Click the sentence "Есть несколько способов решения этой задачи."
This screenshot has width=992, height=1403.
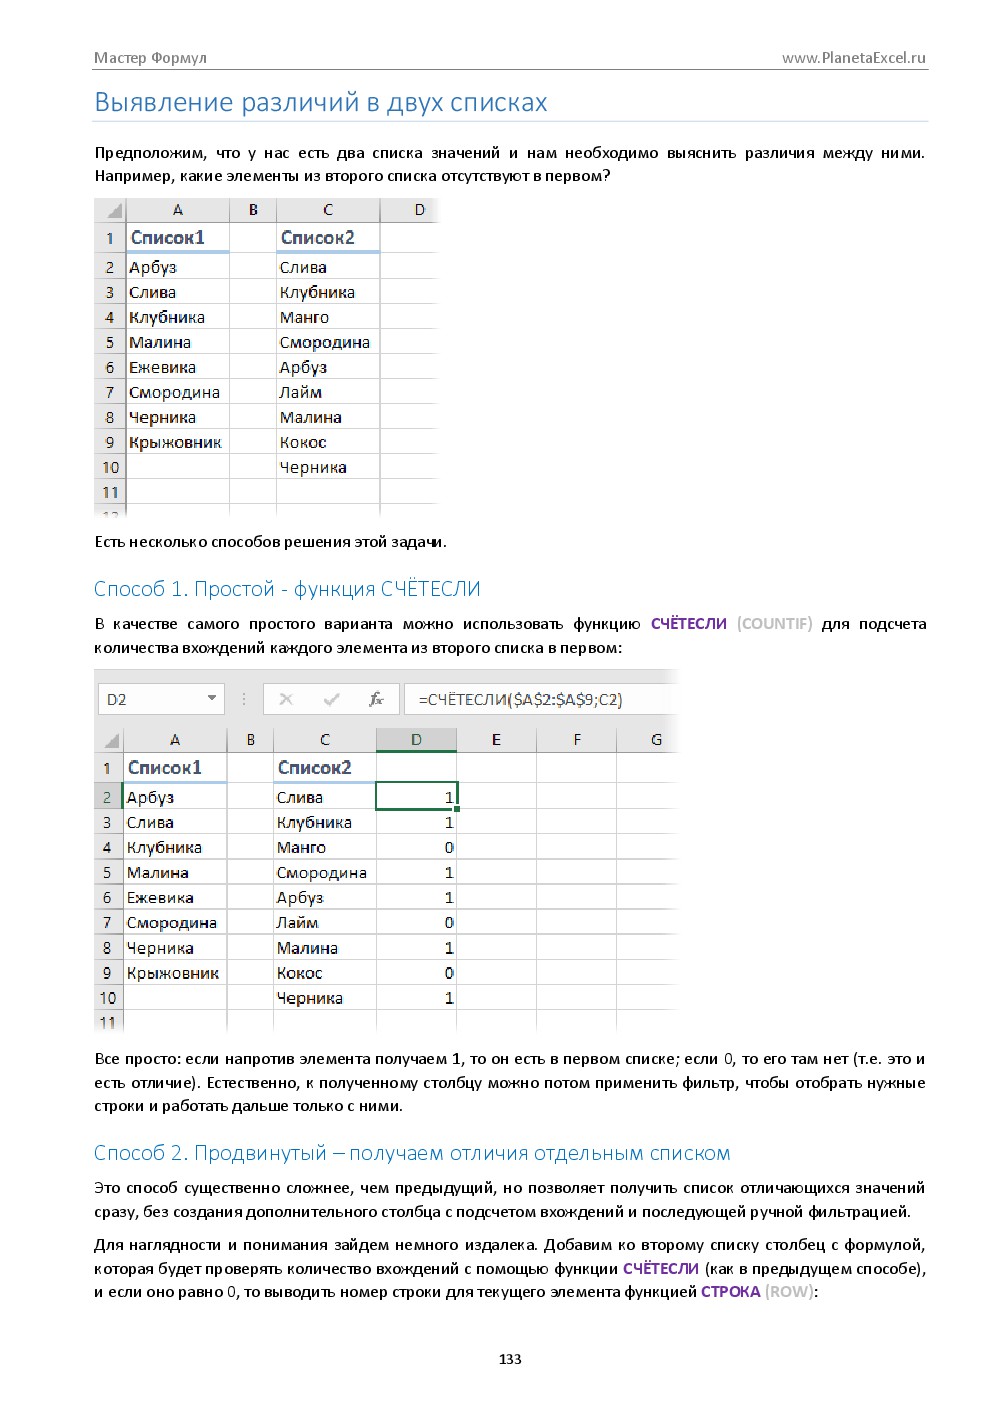[270, 542]
